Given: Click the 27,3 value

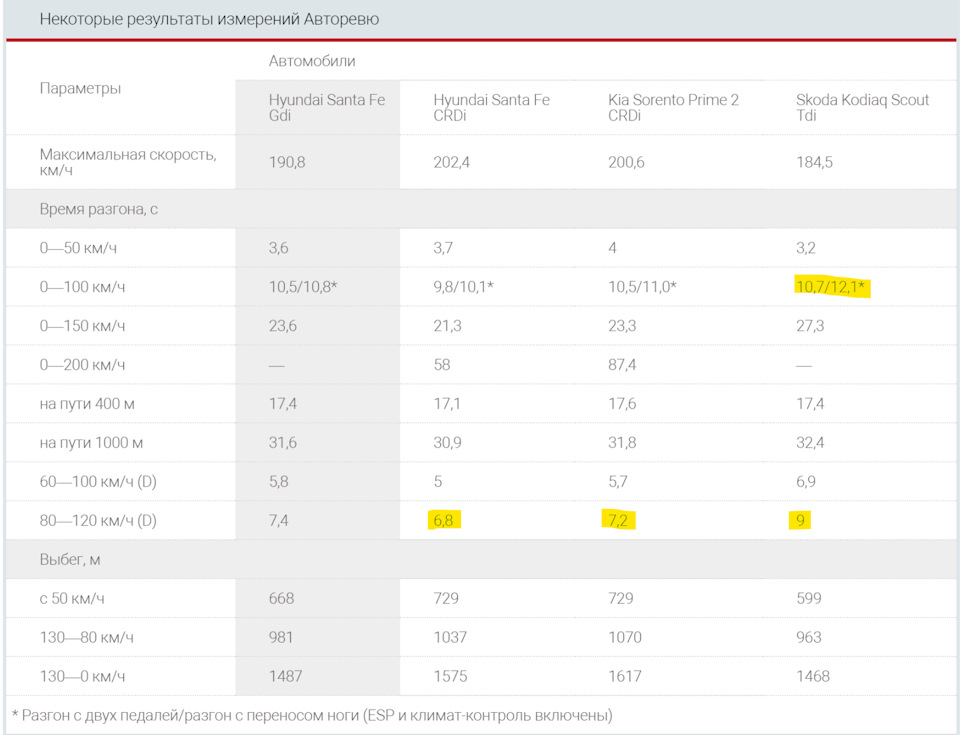Looking at the screenshot, I should [x=810, y=326].
